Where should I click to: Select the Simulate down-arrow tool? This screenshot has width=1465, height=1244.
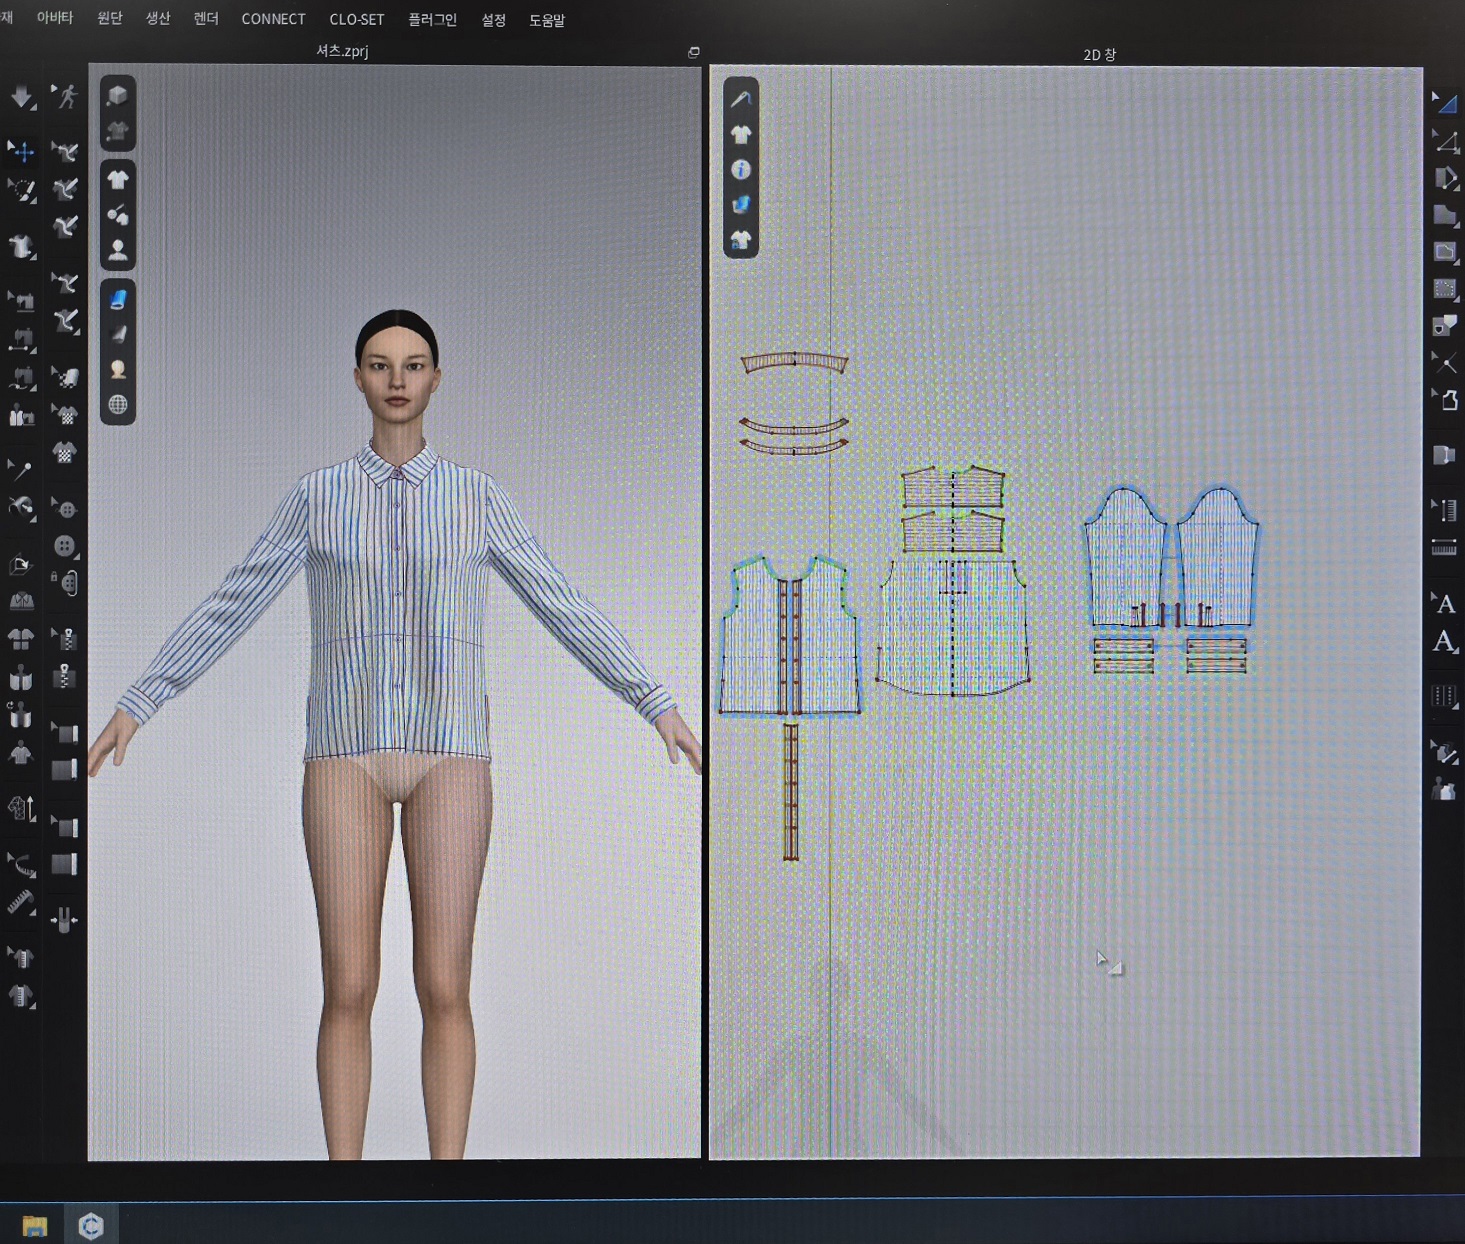21,97
